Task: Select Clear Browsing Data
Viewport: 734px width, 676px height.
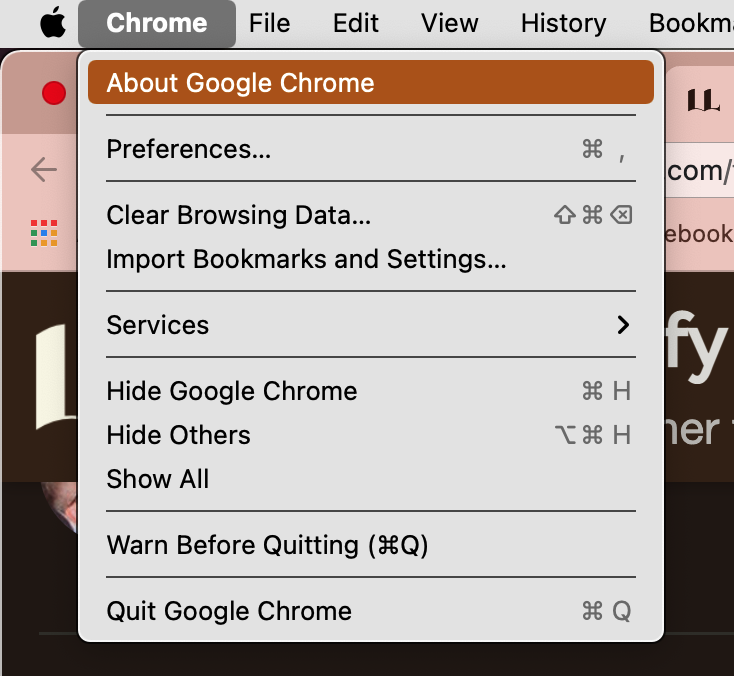Action: [371, 215]
